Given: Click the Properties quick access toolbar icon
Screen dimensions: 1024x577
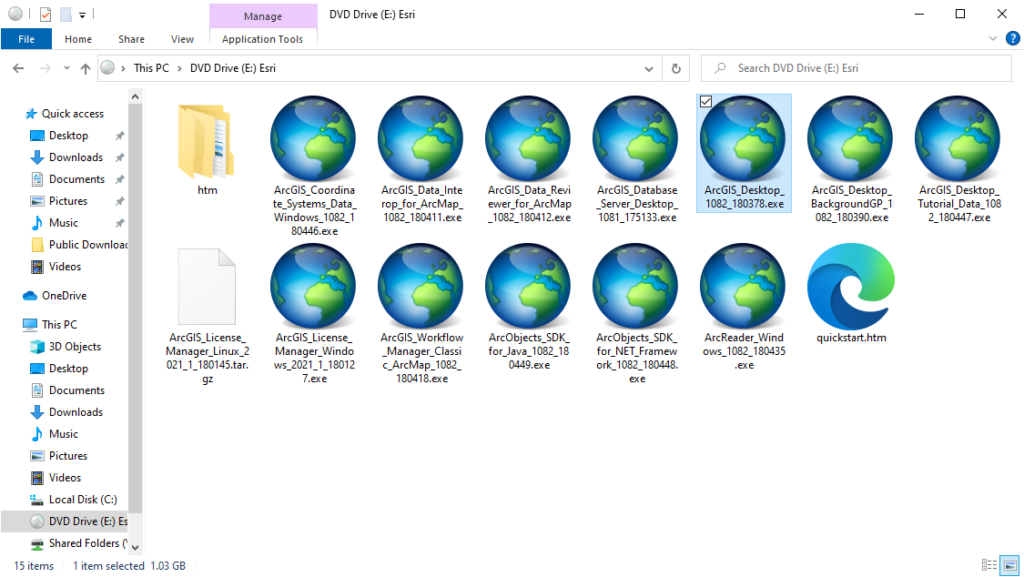Looking at the screenshot, I should tap(45, 14).
